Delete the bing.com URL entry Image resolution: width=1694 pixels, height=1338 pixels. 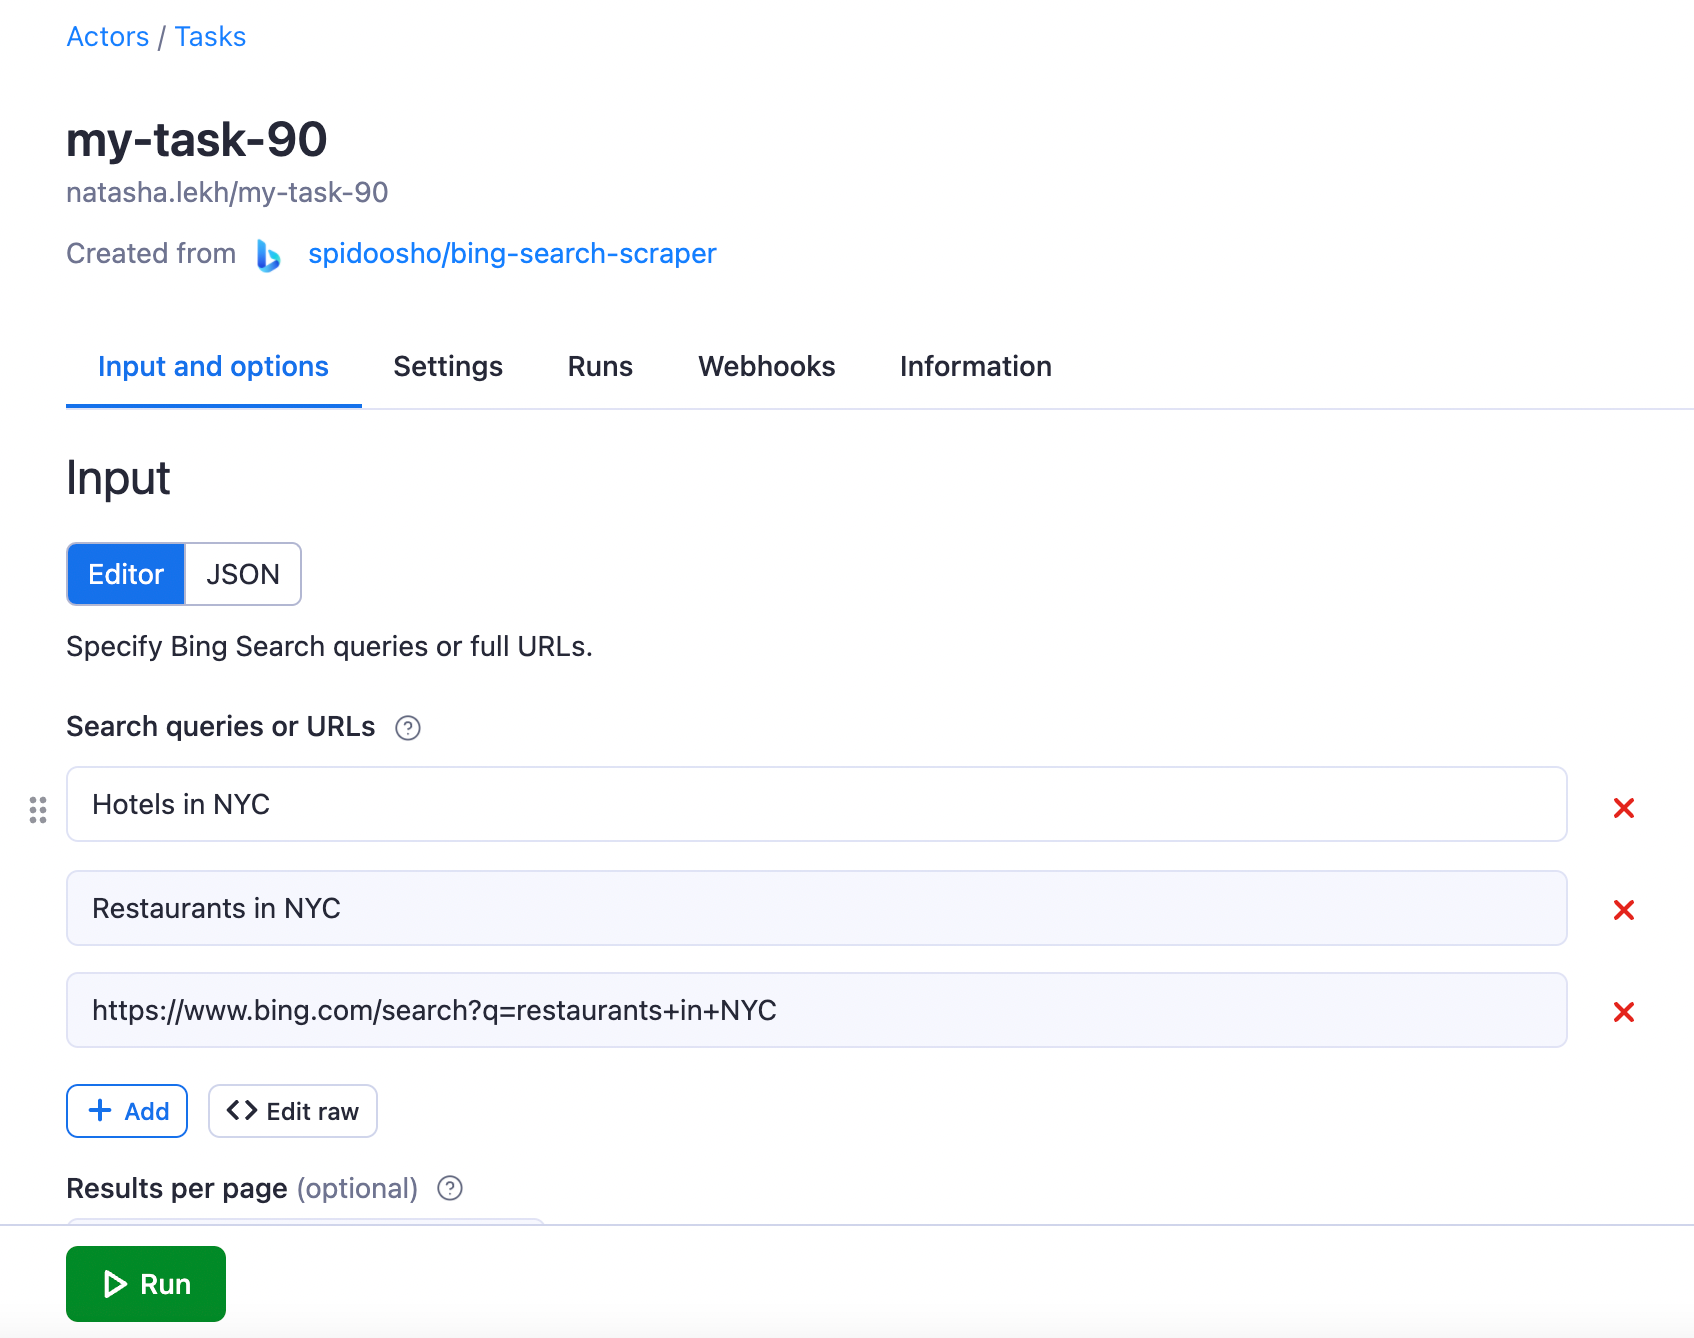pyautogui.click(x=1624, y=1012)
